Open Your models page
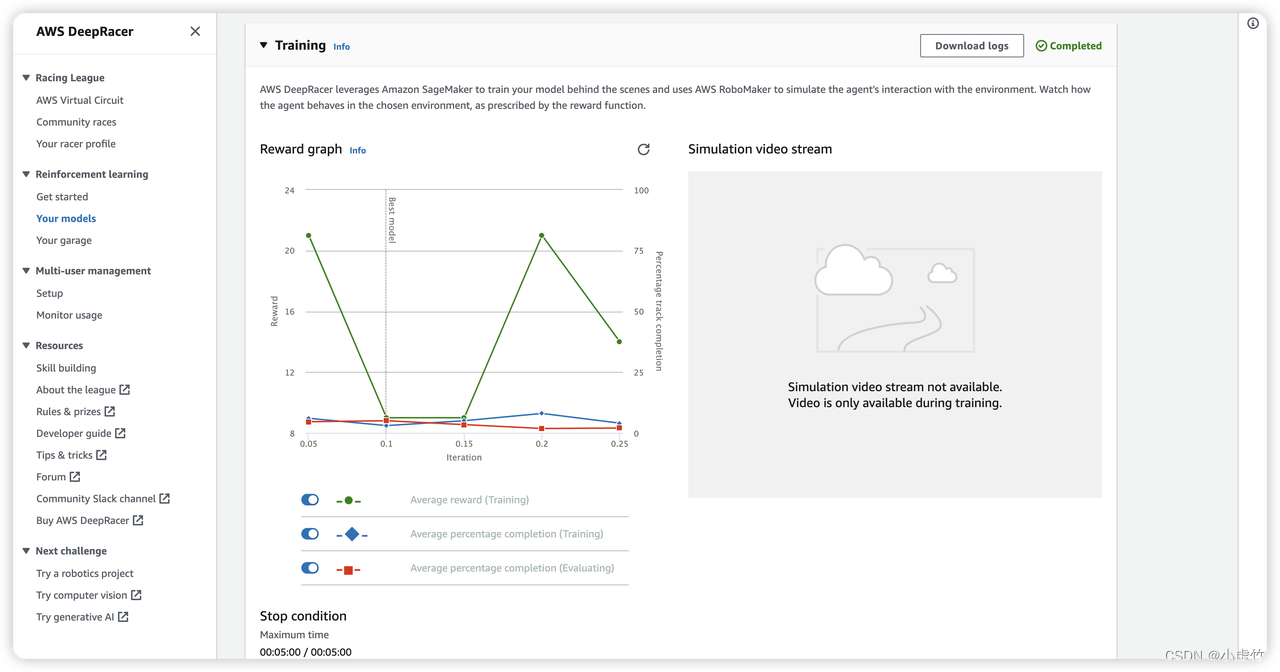This screenshot has width=1280, height=672. [66, 219]
